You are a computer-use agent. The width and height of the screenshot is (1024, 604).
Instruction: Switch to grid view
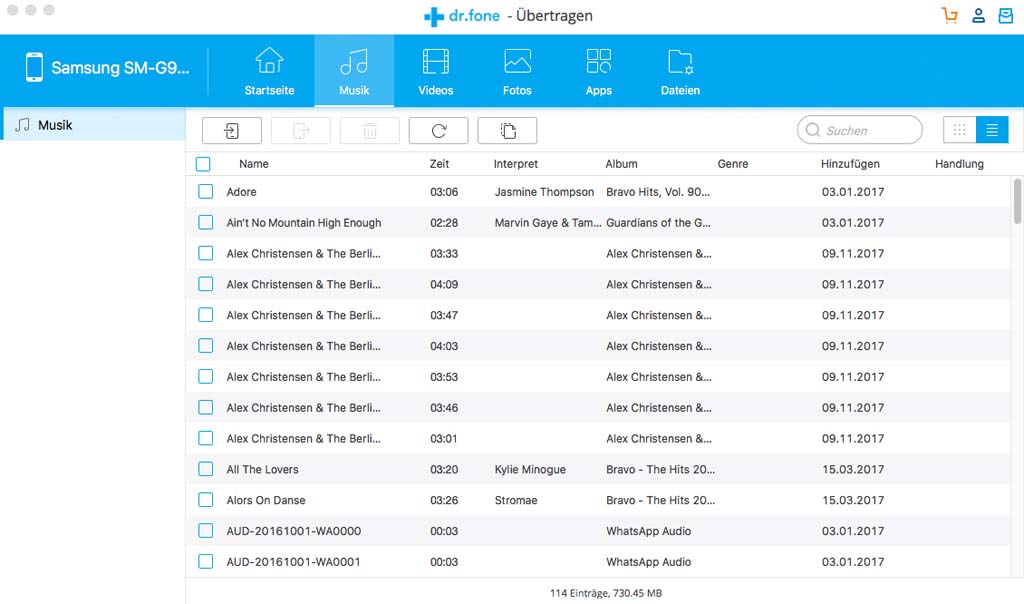click(959, 130)
